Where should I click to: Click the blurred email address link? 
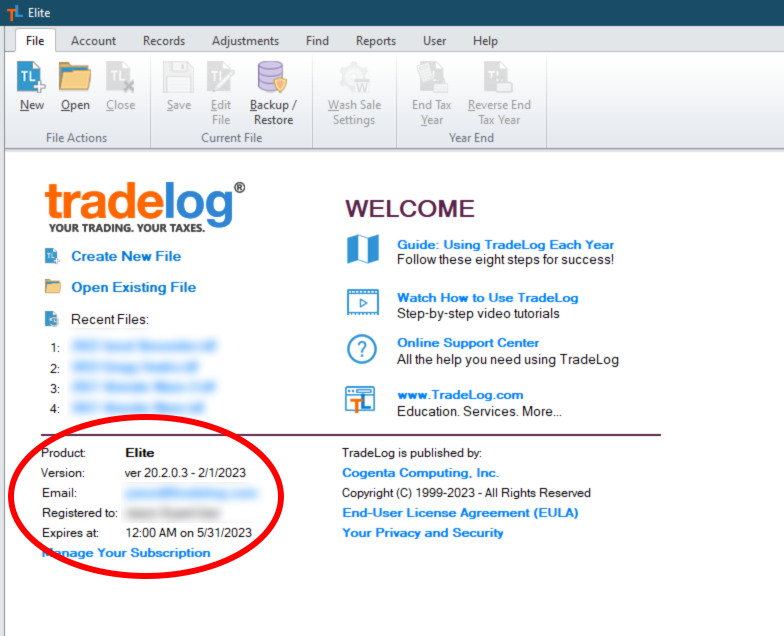191,493
